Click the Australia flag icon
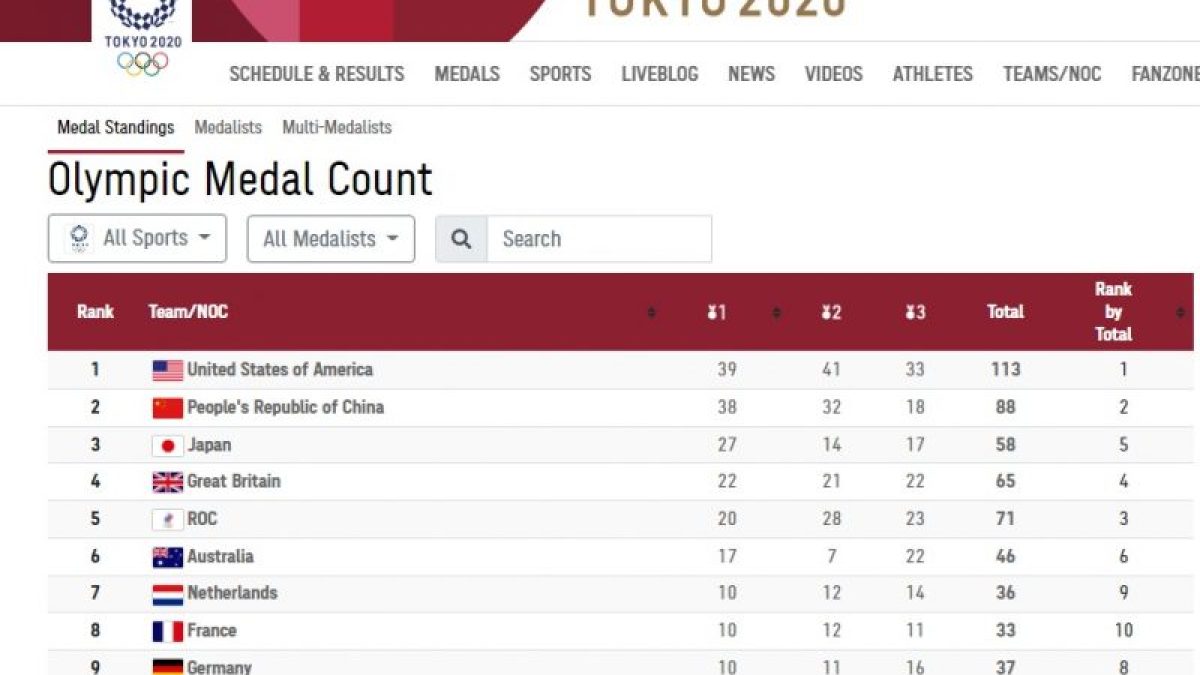1200x675 pixels. pyautogui.click(x=167, y=557)
